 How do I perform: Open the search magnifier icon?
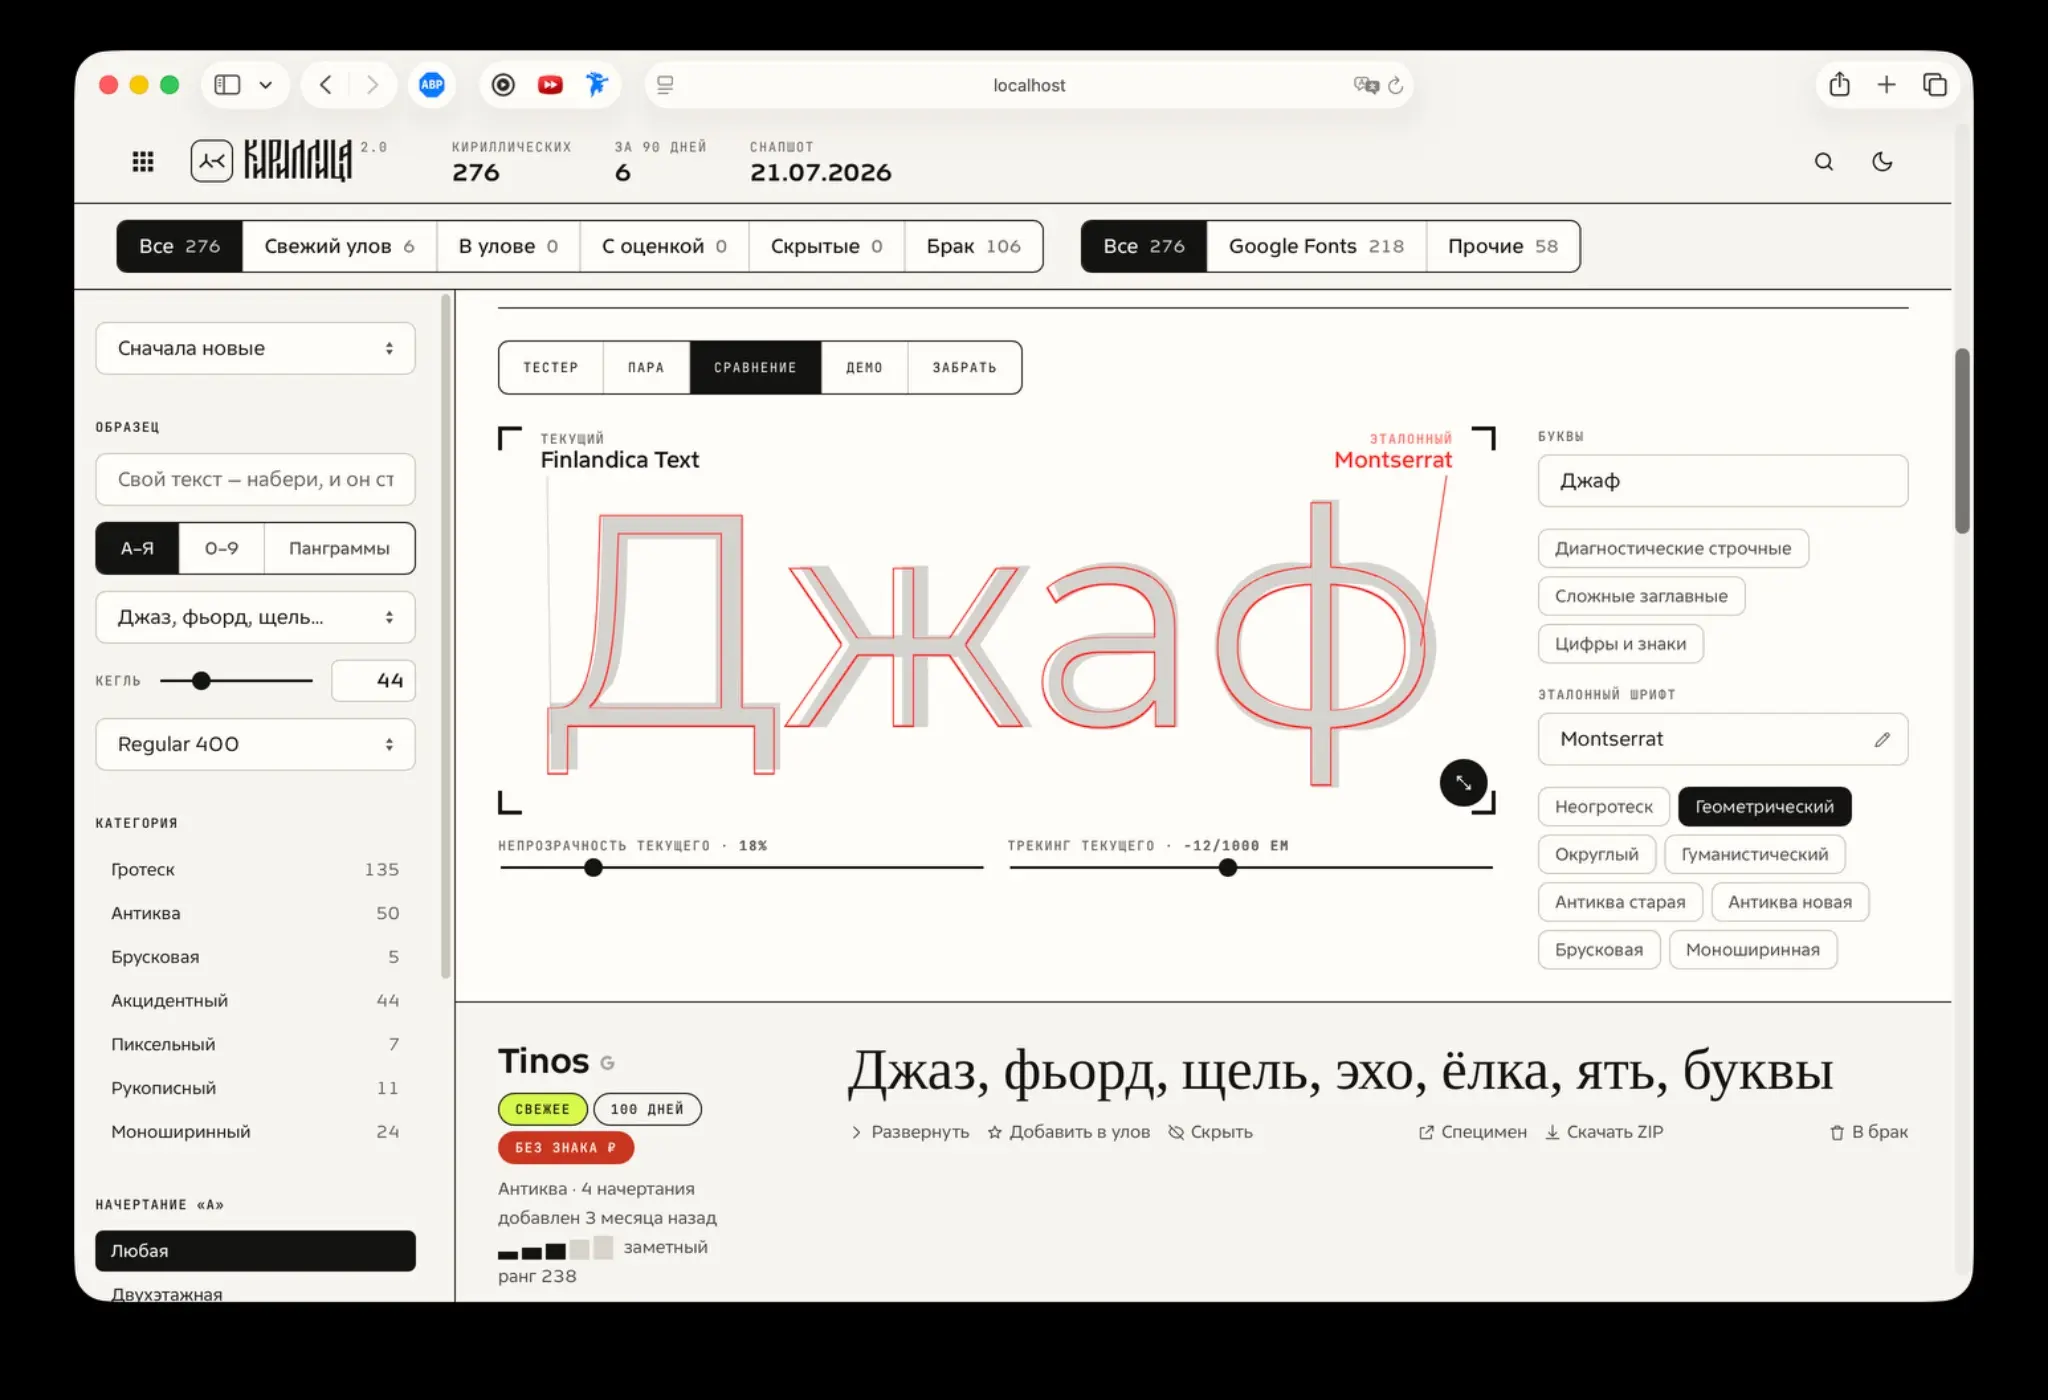click(x=1824, y=162)
